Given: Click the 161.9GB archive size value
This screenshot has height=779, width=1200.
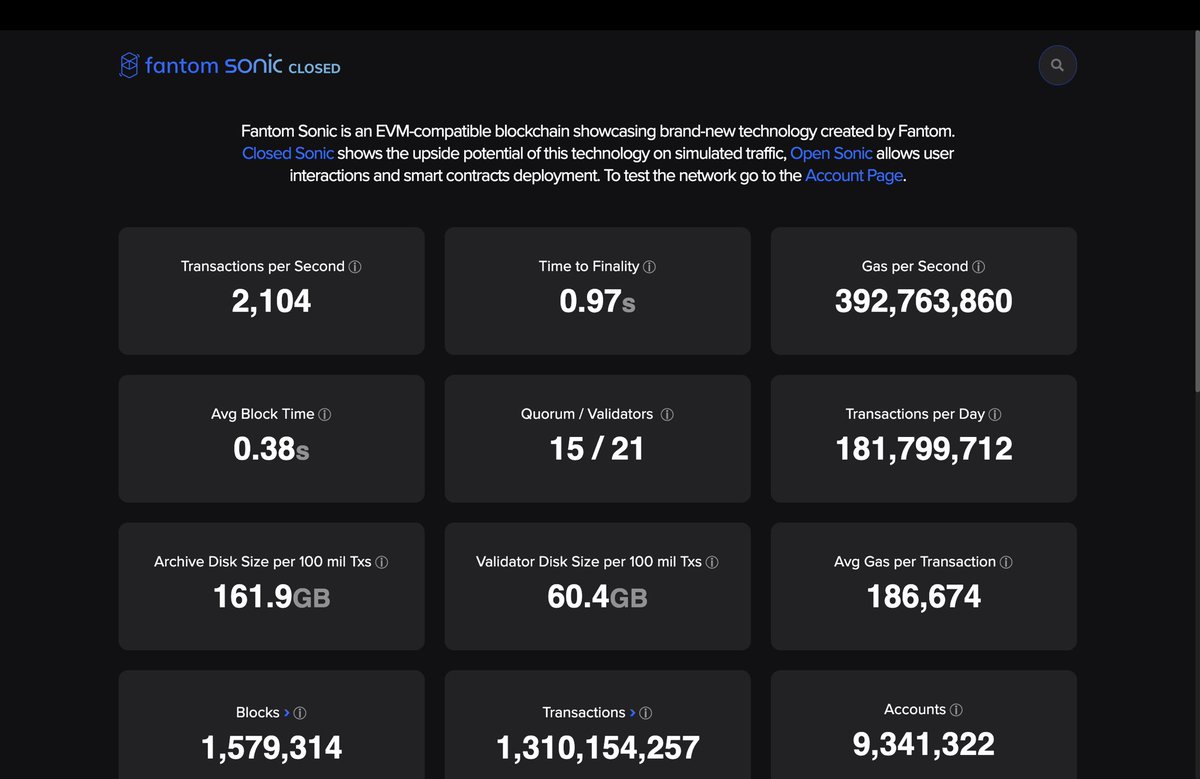Looking at the screenshot, I should click(271, 597).
